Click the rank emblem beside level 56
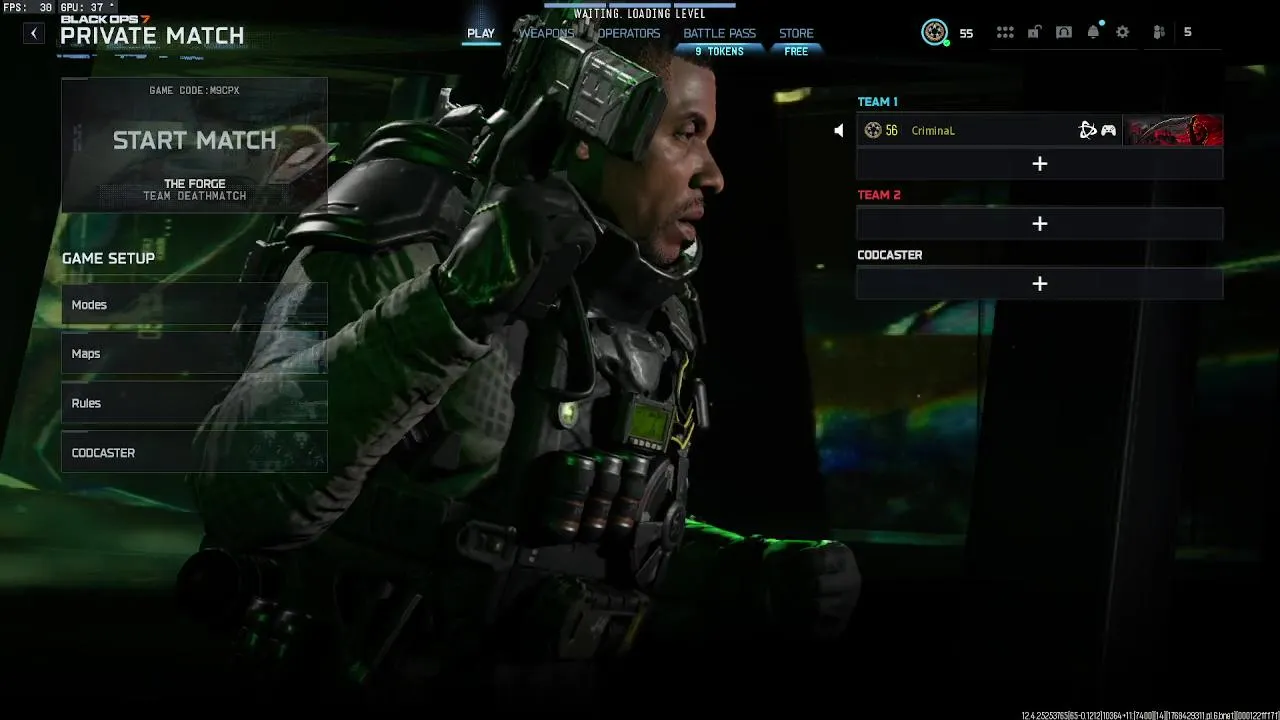Viewport: 1280px width, 720px height. point(873,130)
